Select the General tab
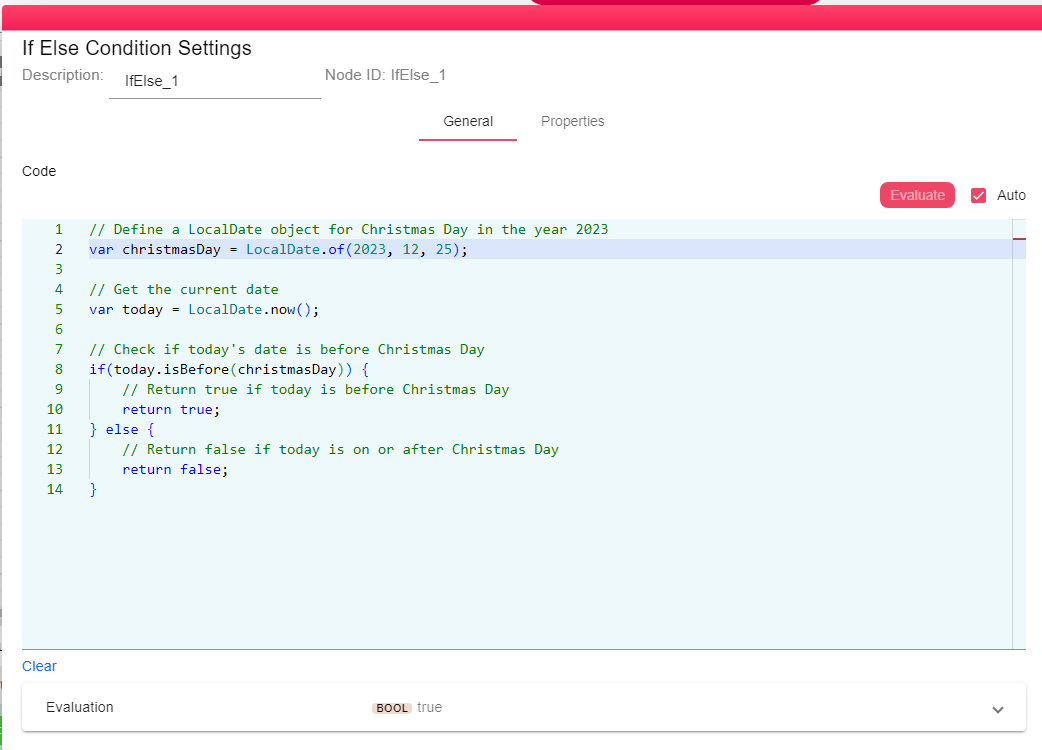Screen dimensions: 1042x750 [468, 121]
